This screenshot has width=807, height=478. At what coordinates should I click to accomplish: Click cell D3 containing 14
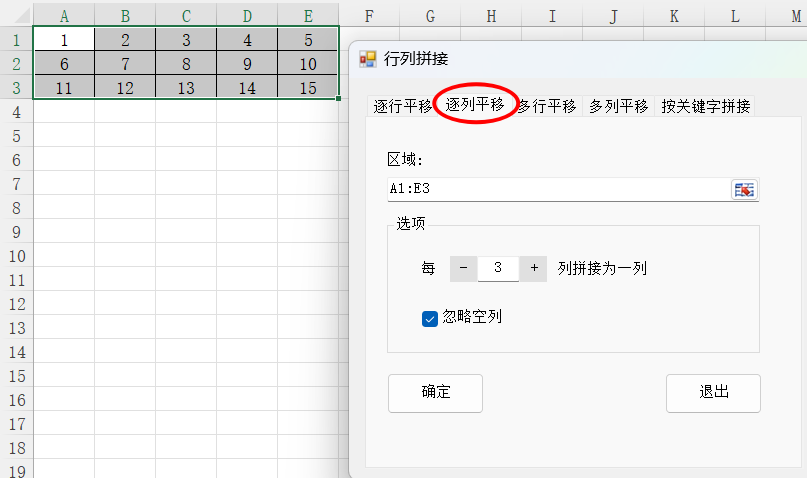pyautogui.click(x=247, y=87)
